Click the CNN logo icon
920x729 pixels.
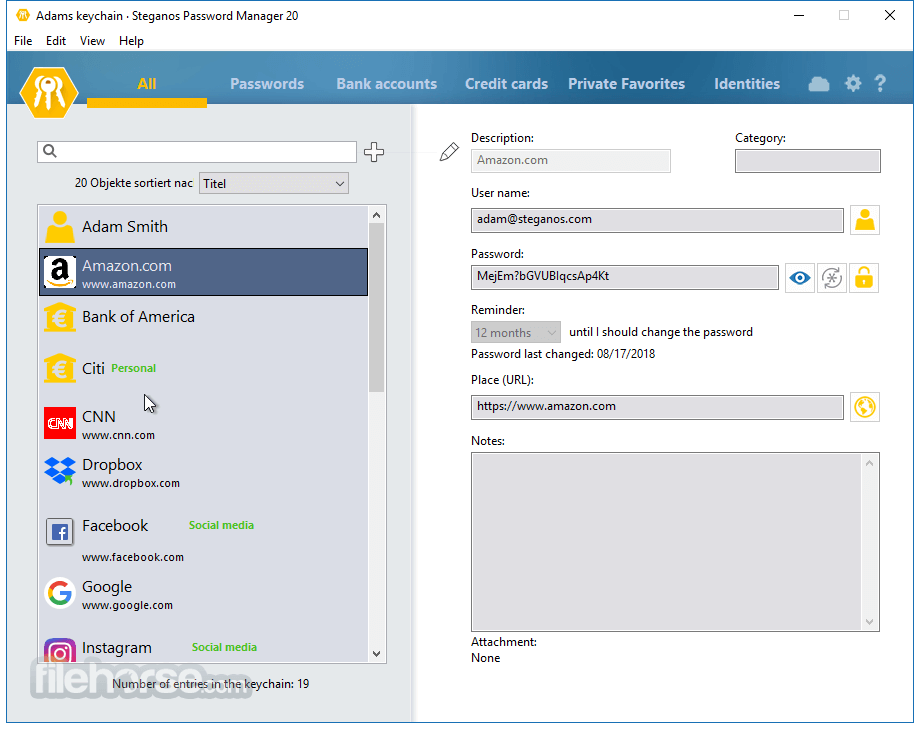coord(60,423)
